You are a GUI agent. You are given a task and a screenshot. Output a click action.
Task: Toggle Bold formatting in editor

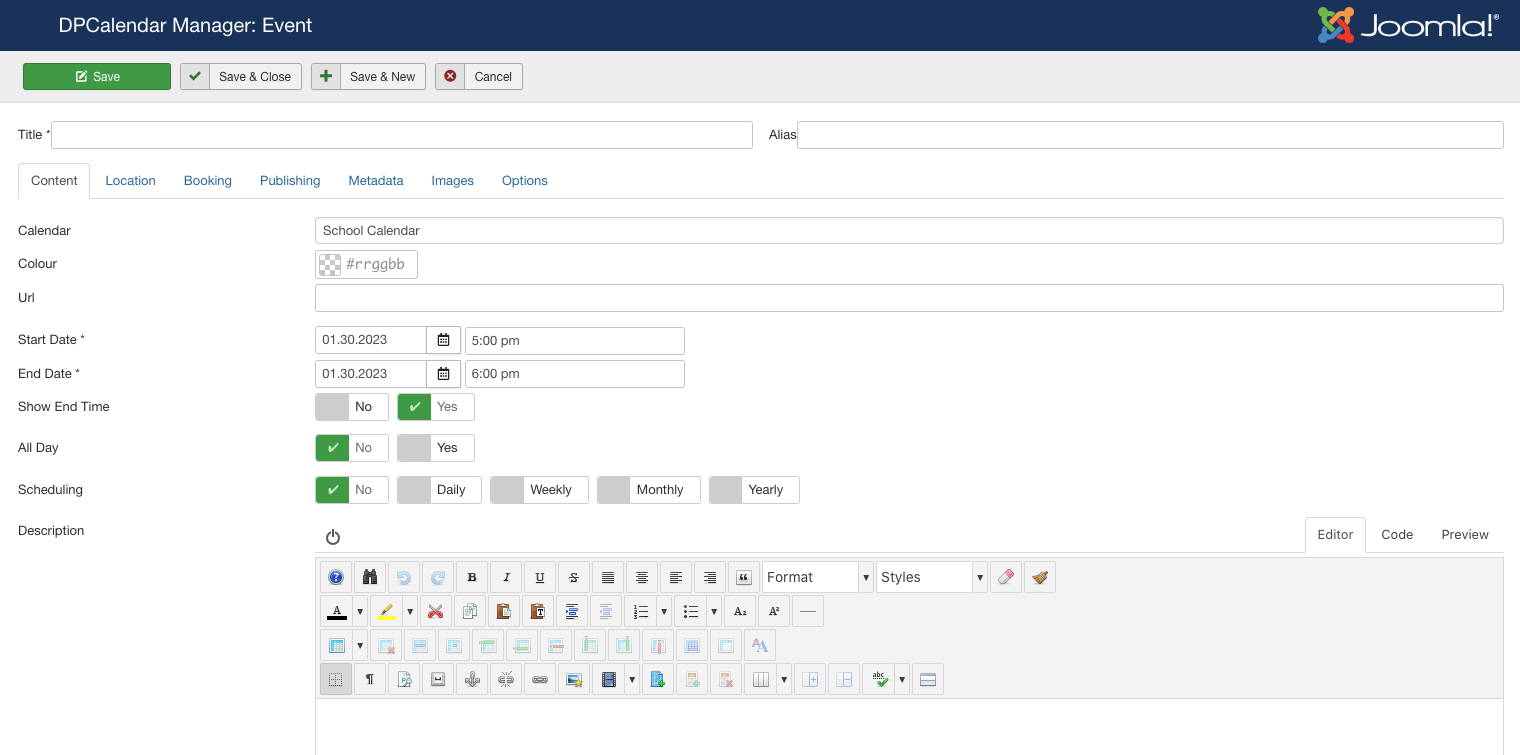472,577
